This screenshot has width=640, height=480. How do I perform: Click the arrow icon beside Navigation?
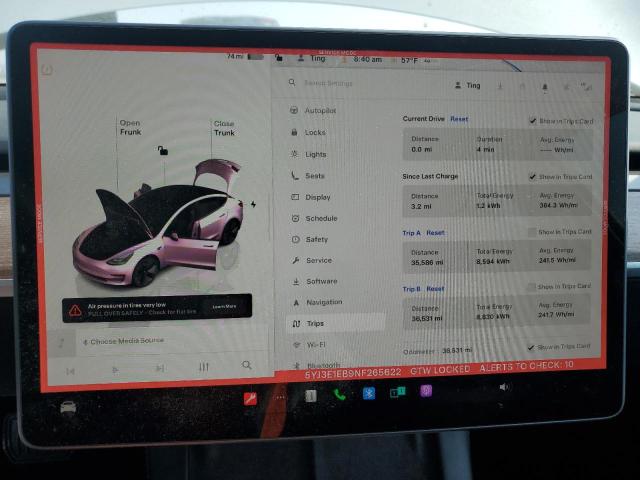tap(296, 302)
